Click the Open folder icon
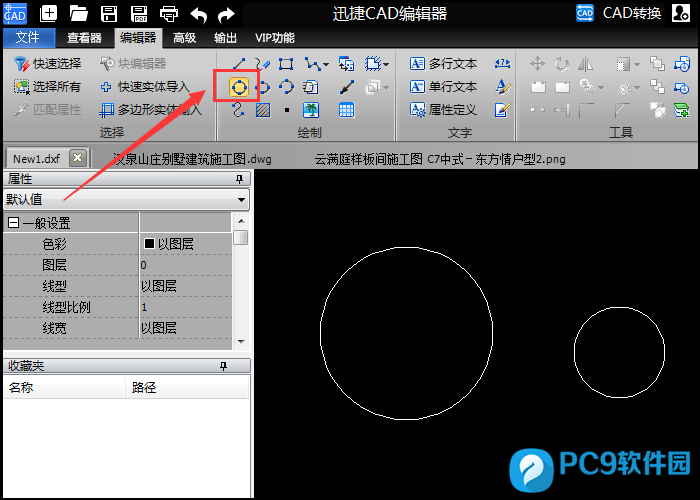 (x=79, y=14)
